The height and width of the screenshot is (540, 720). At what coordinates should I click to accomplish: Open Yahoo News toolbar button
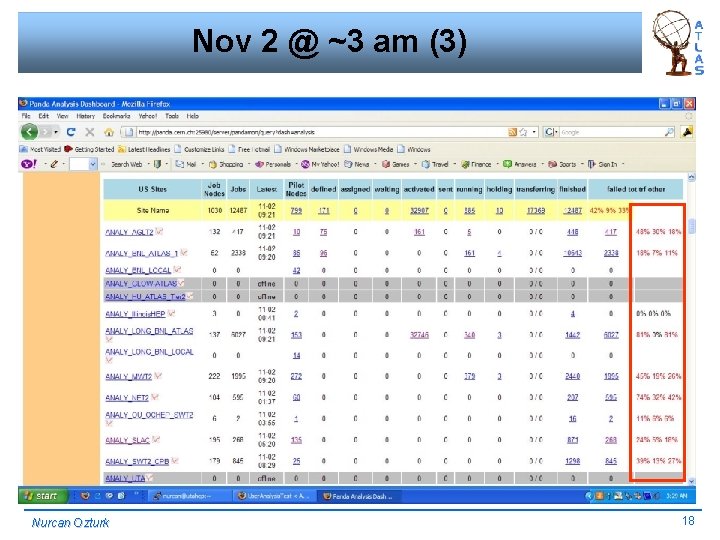coord(357,164)
